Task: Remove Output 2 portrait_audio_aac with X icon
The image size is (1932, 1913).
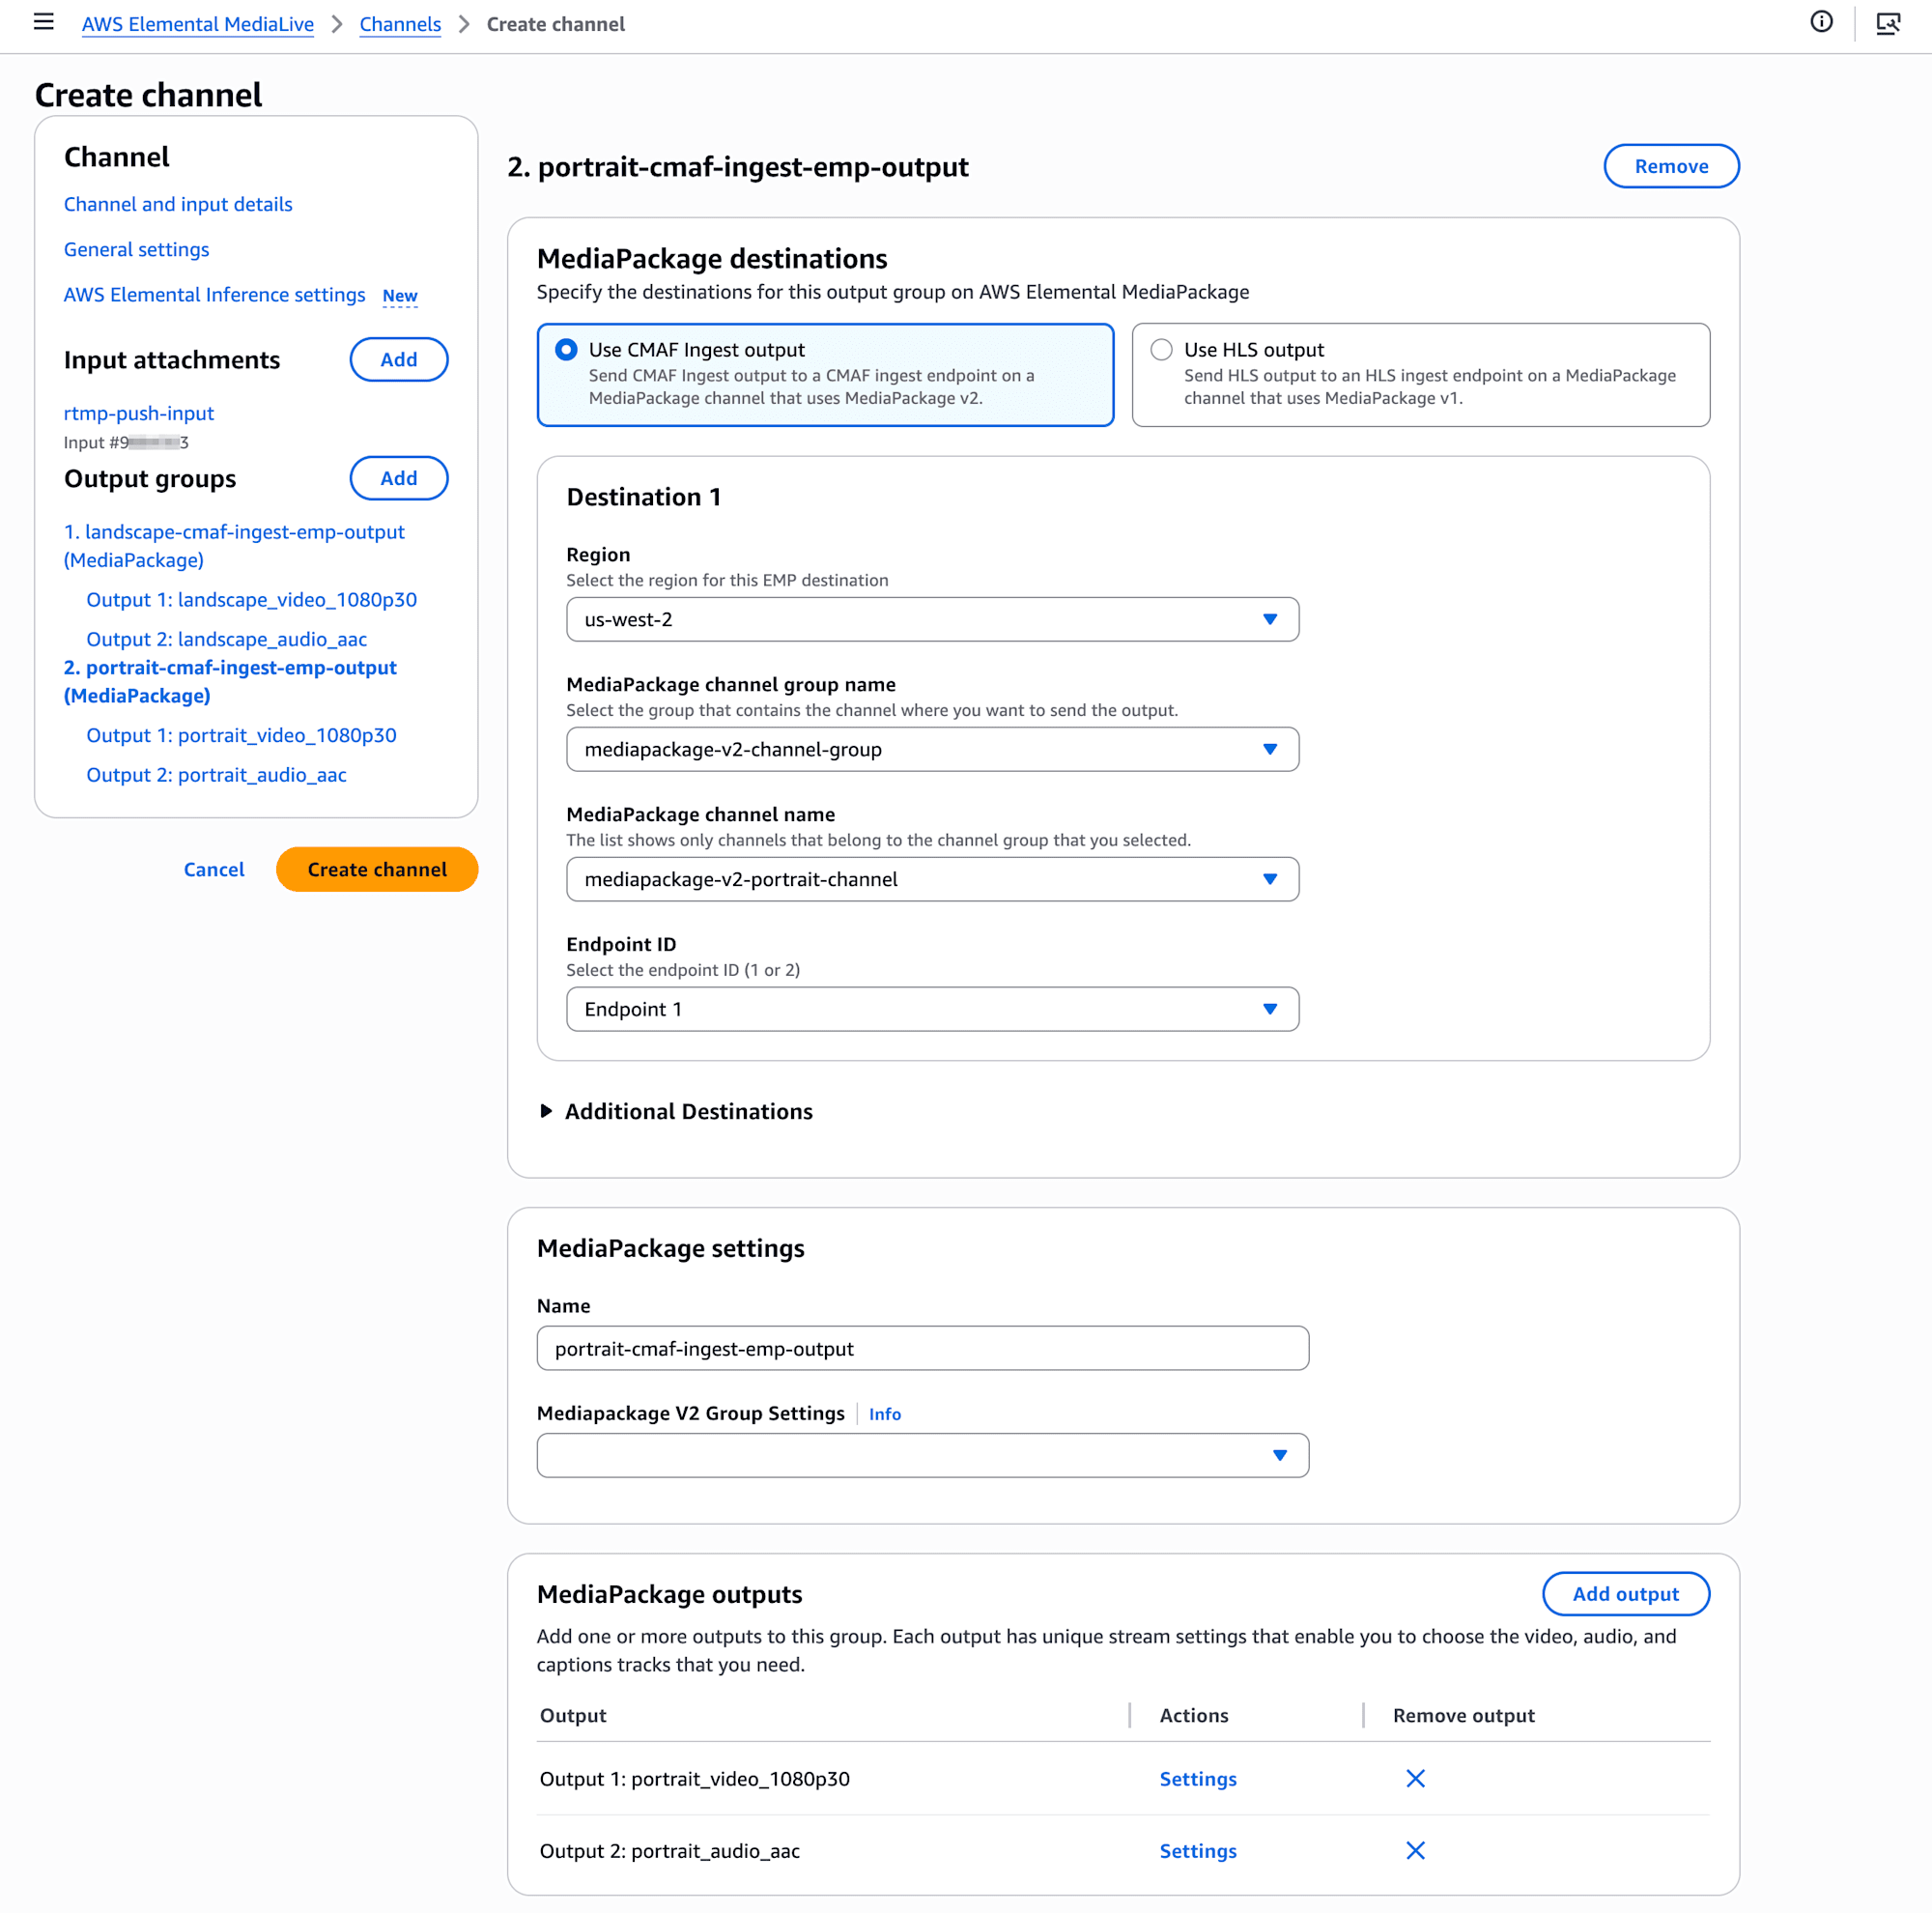Action: click(x=1415, y=1850)
